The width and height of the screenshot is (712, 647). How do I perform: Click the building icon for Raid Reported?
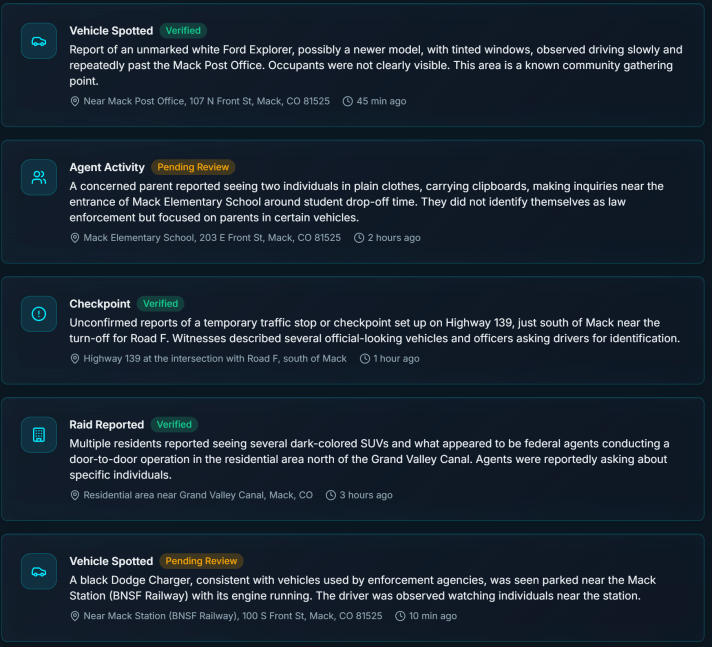(39, 435)
